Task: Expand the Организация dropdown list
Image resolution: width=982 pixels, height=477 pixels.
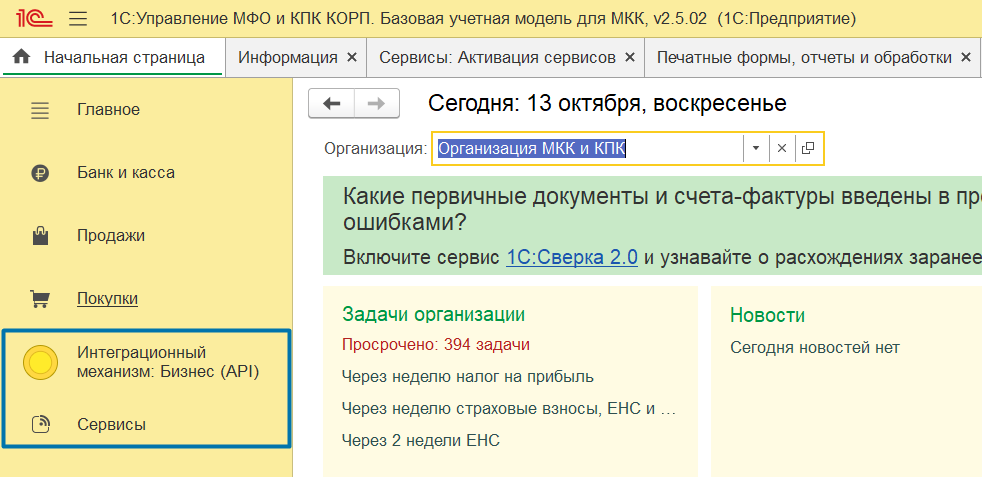Action: [x=756, y=148]
